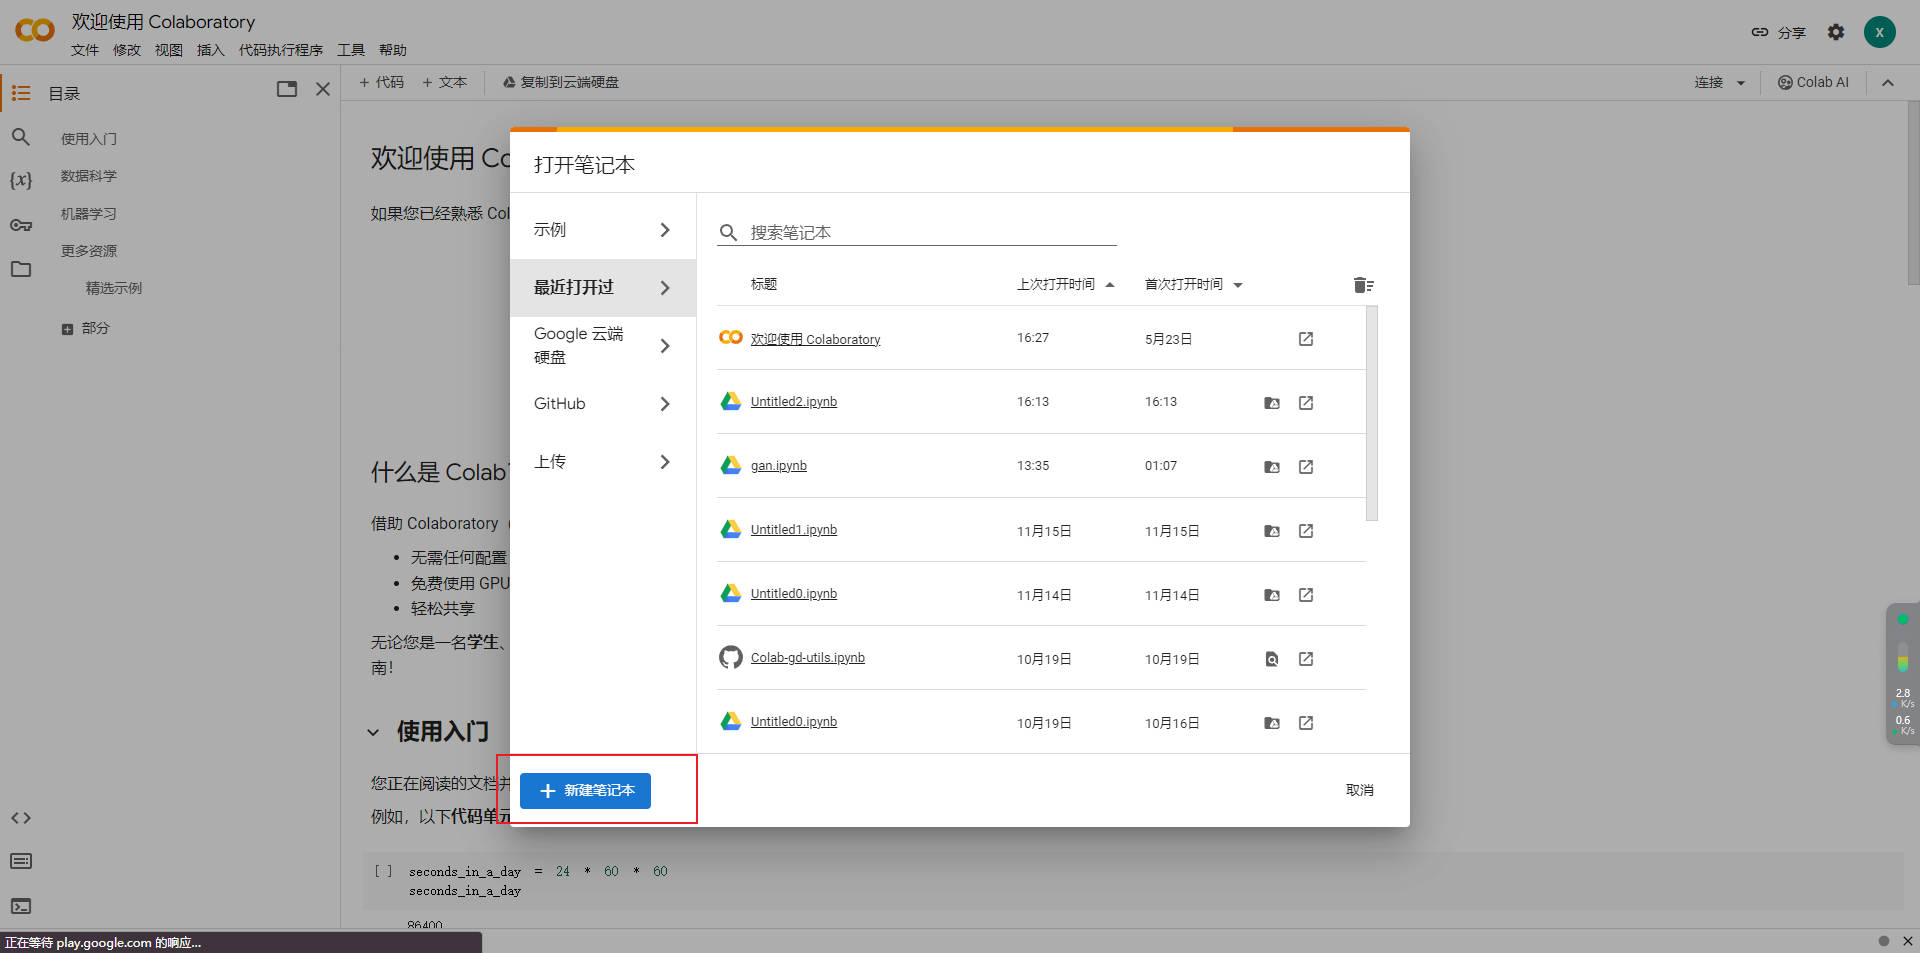The image size is (1920, 953).
Task: Open the variables {x} panel icon
Action: pyautogui.click(x=21, y=181)
